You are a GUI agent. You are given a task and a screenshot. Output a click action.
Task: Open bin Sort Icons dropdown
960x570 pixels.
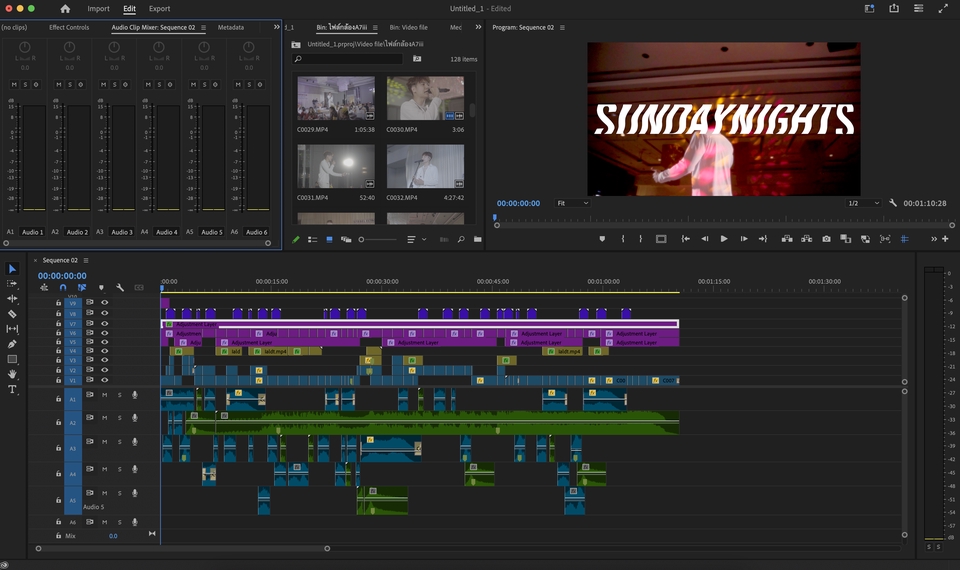point(416,239)
